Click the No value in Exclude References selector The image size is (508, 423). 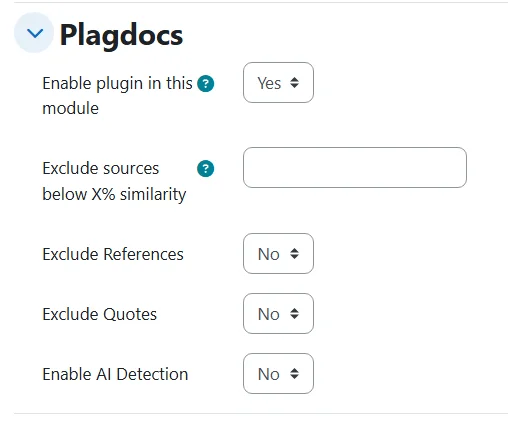click(x=268, y=254)
